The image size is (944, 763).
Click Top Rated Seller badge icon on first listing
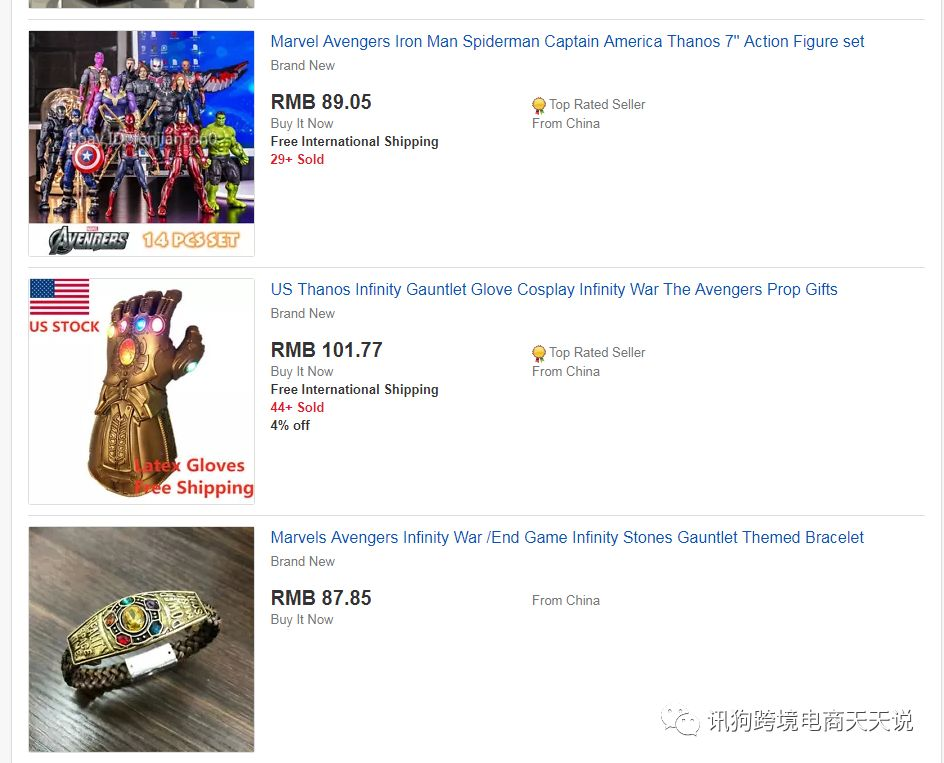(x=539, y=105)
